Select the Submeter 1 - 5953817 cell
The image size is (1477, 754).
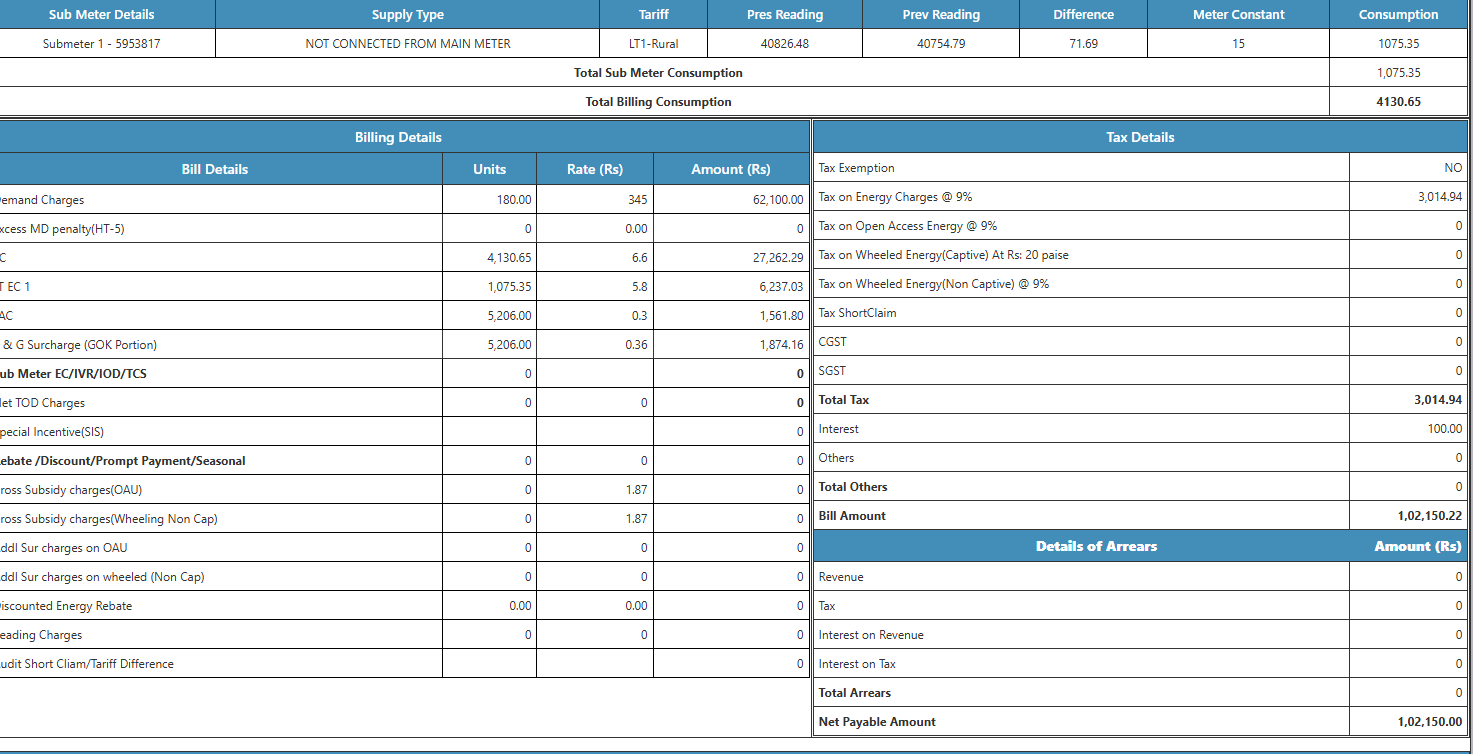click(x=102, y=43)
